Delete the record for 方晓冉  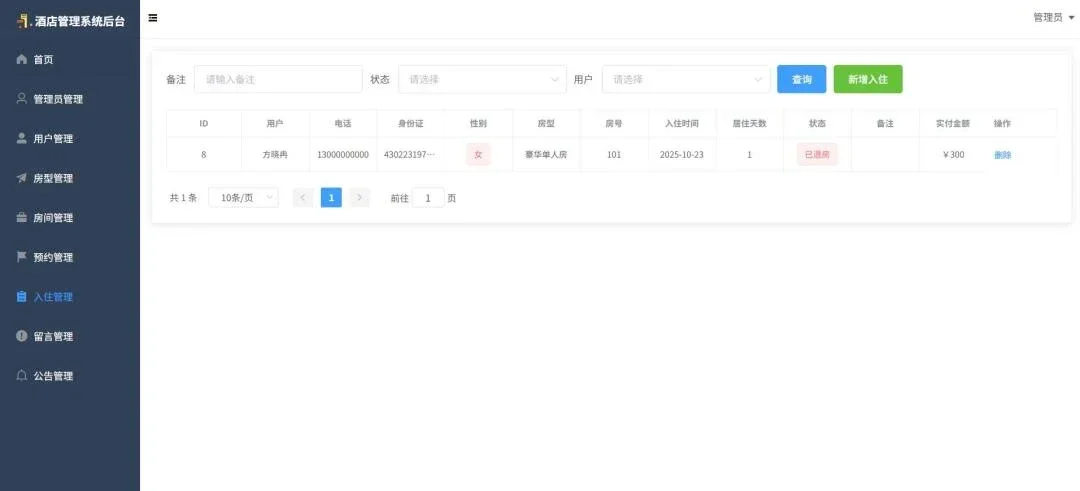pos(1002,155)
